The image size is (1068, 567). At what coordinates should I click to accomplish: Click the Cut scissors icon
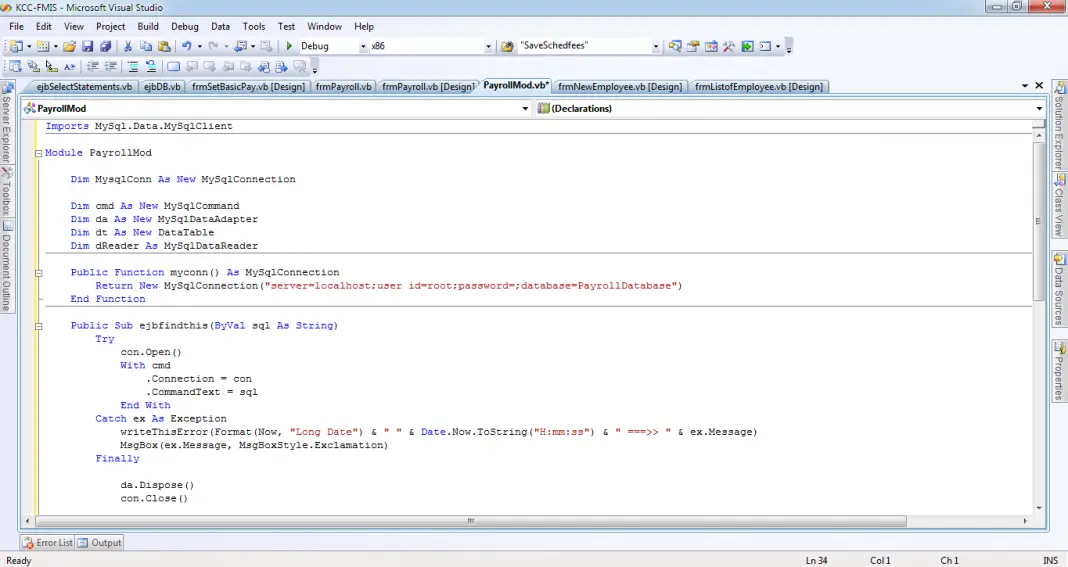[128, 46]
